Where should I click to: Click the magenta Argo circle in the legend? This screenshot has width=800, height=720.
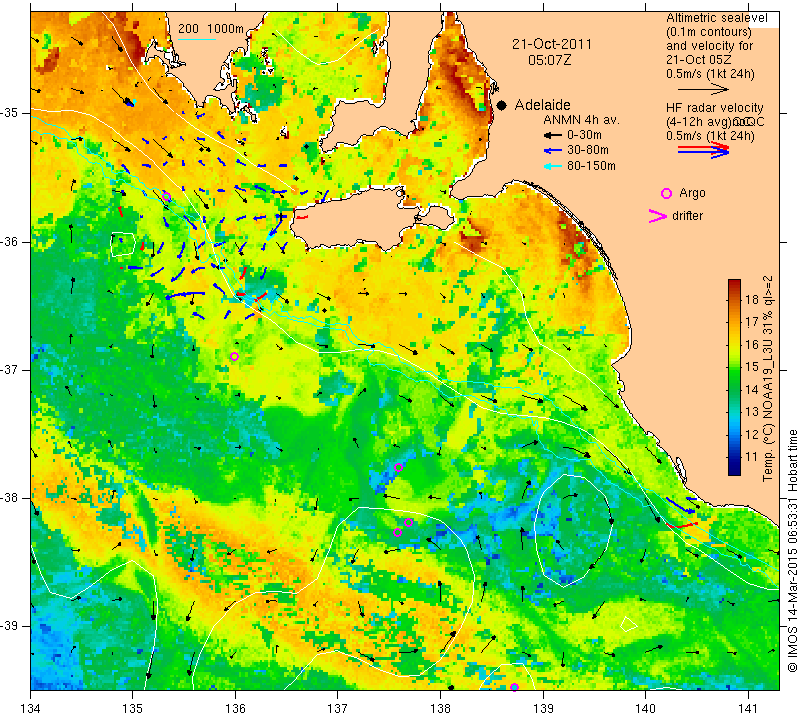pyautogui.click(x=666, y=193)
